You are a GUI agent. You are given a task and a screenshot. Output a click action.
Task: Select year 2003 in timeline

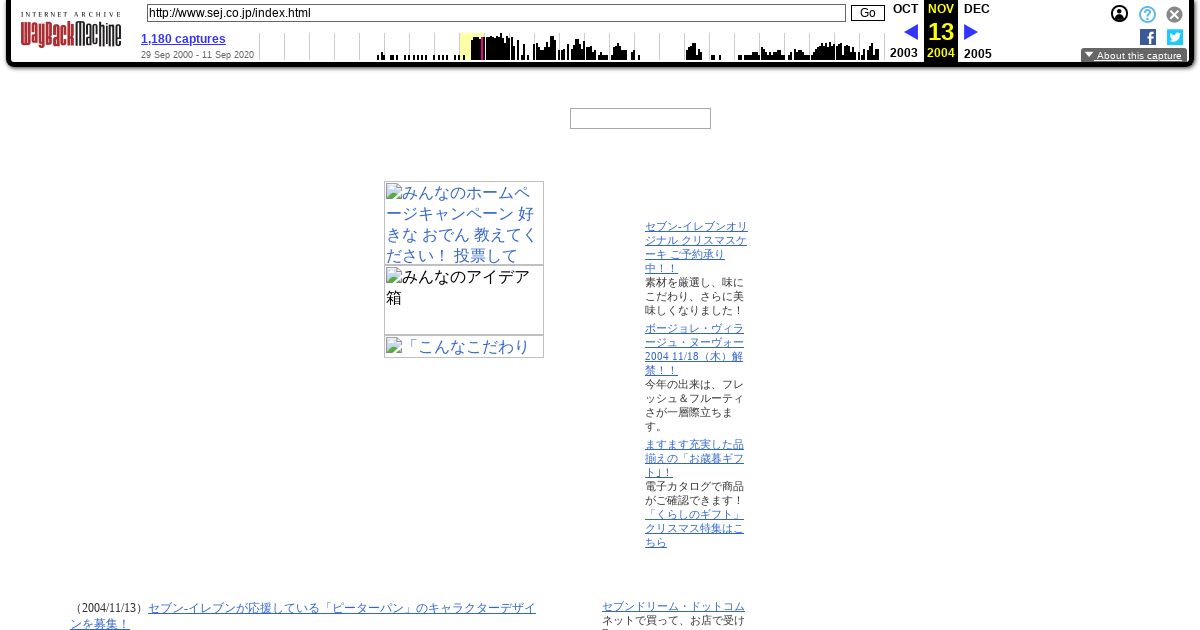click(904, 53)
